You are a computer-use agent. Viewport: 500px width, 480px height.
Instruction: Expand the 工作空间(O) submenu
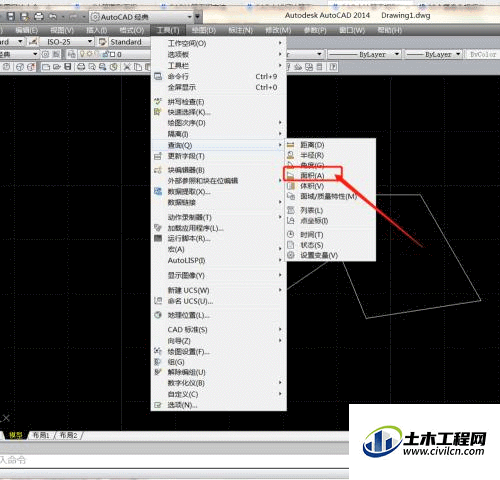(219, 43)
